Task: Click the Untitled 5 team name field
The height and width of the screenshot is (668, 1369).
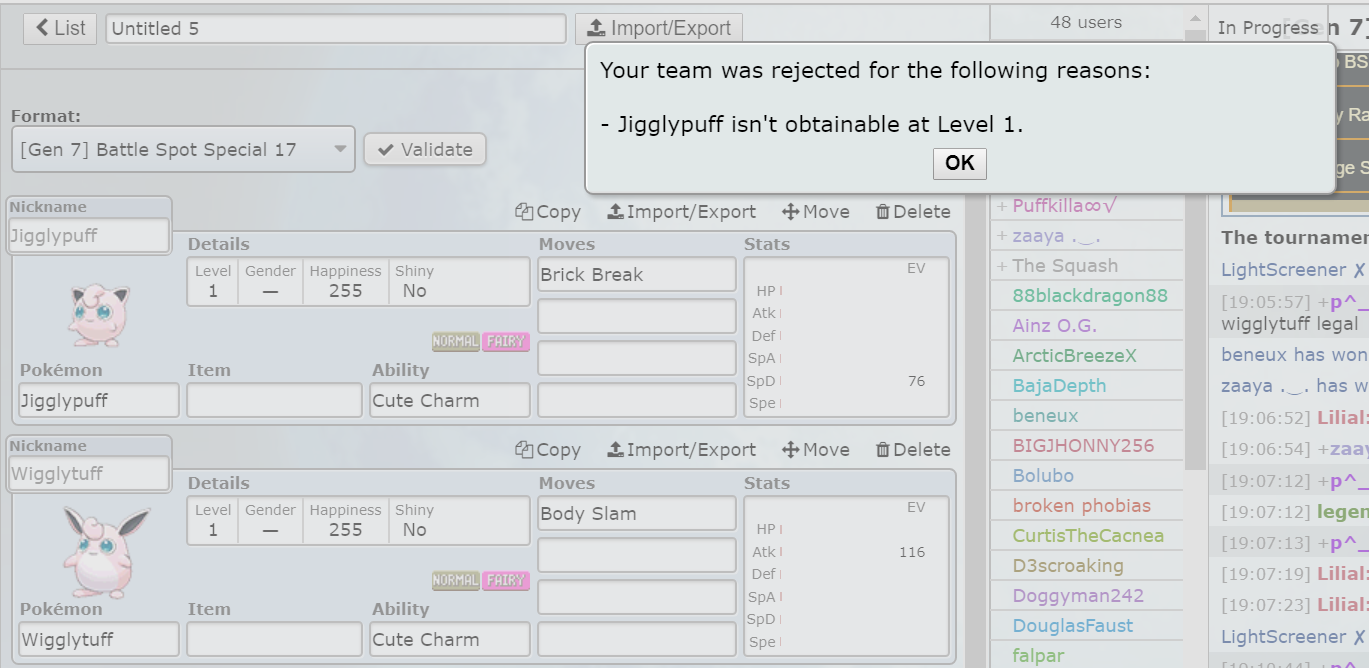Action: 336,28
